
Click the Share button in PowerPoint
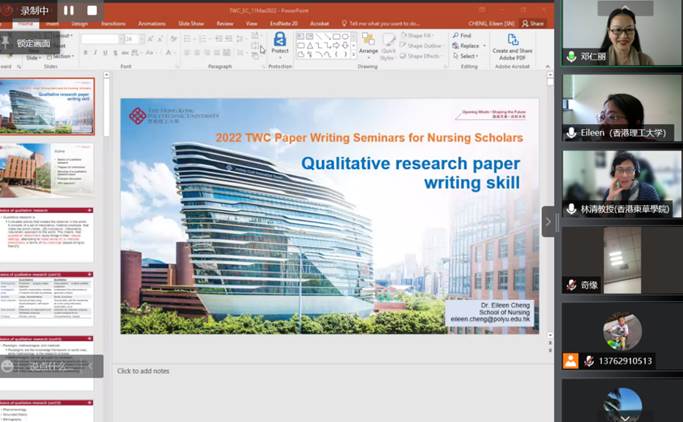coord(533,23)
